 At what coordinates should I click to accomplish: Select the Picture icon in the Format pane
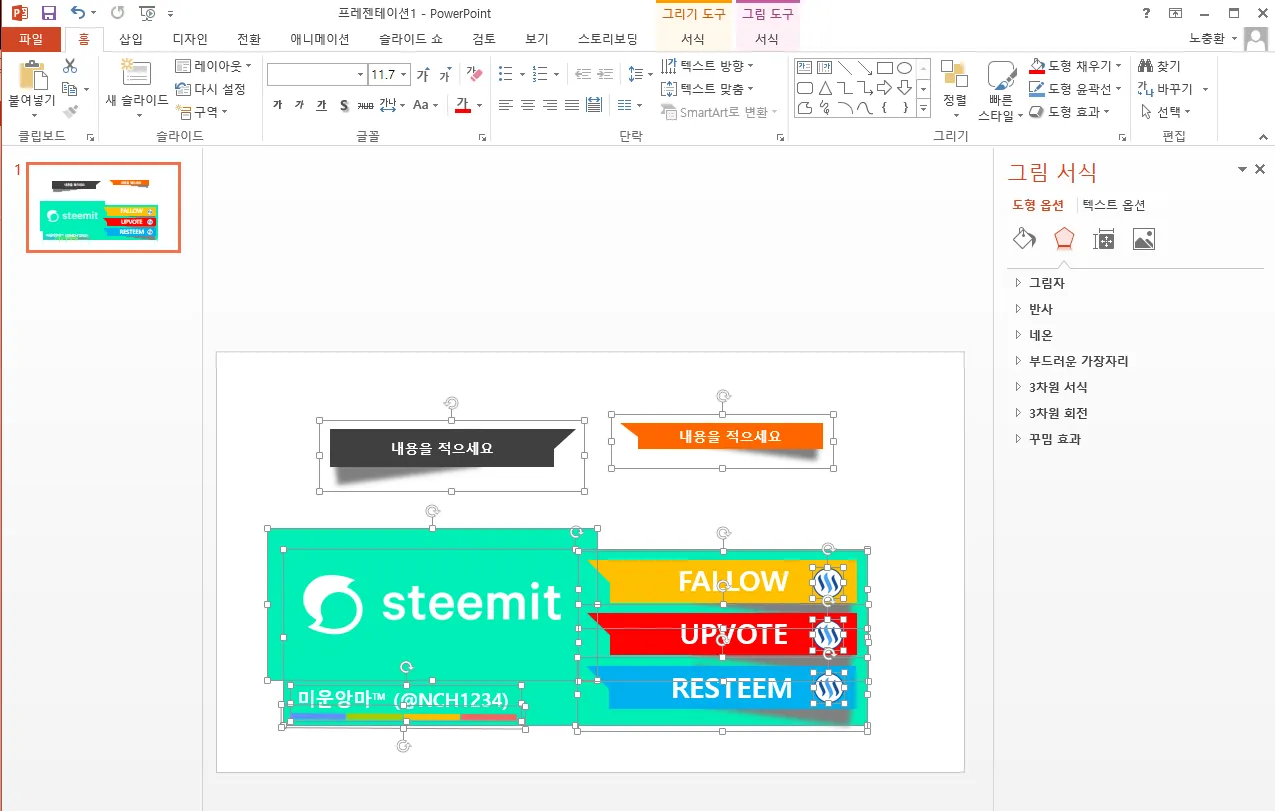coord(1143,238)
